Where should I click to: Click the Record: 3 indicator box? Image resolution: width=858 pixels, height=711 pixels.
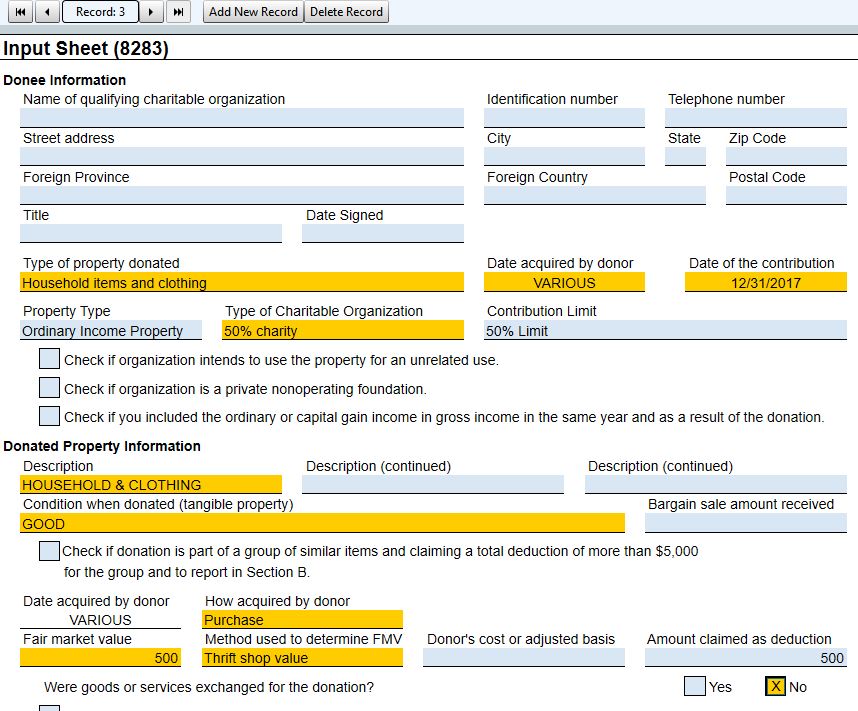100,11
